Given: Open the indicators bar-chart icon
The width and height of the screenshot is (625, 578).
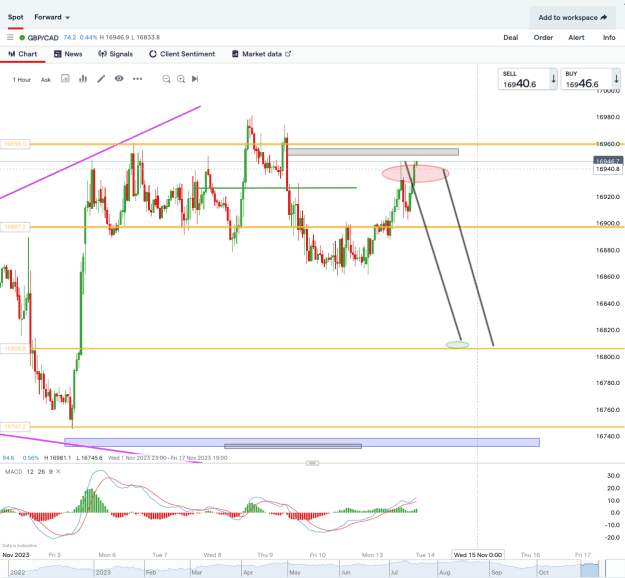Looking at the screenshot, I should pos(83,79).
